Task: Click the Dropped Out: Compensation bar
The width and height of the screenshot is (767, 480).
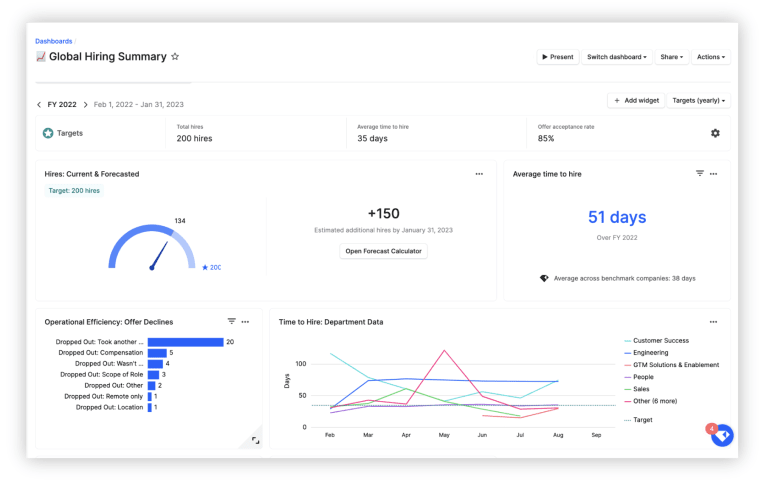Action: pyautogui.click(x=157, y=353)
